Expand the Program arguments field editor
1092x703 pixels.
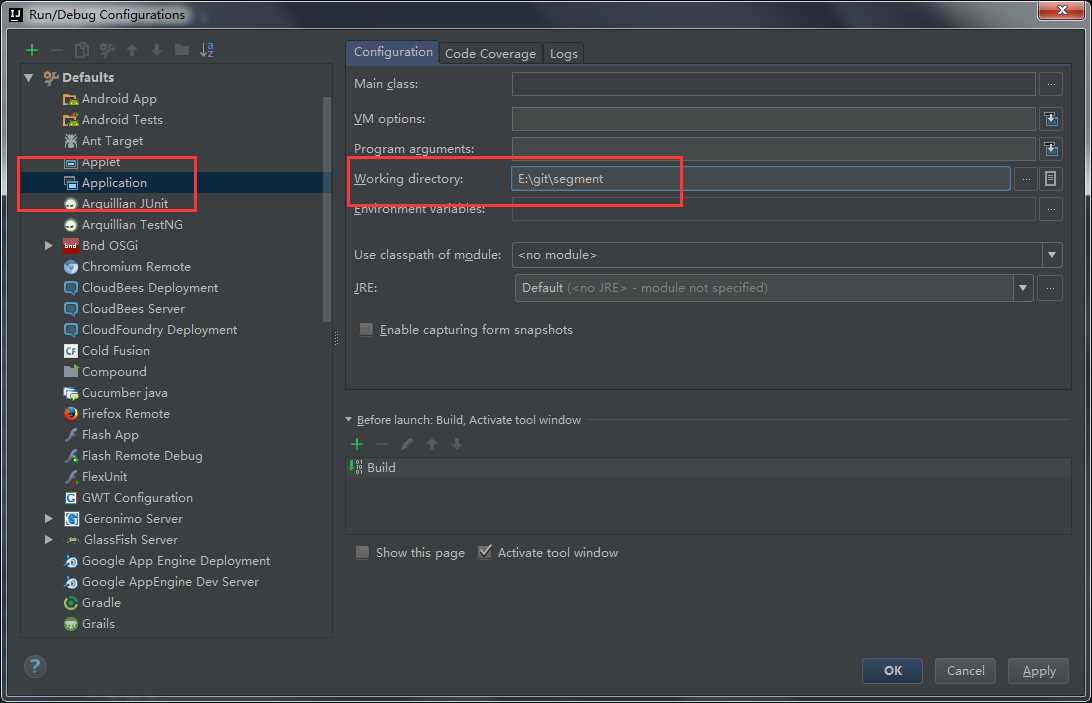click(x=1051, y=149)
